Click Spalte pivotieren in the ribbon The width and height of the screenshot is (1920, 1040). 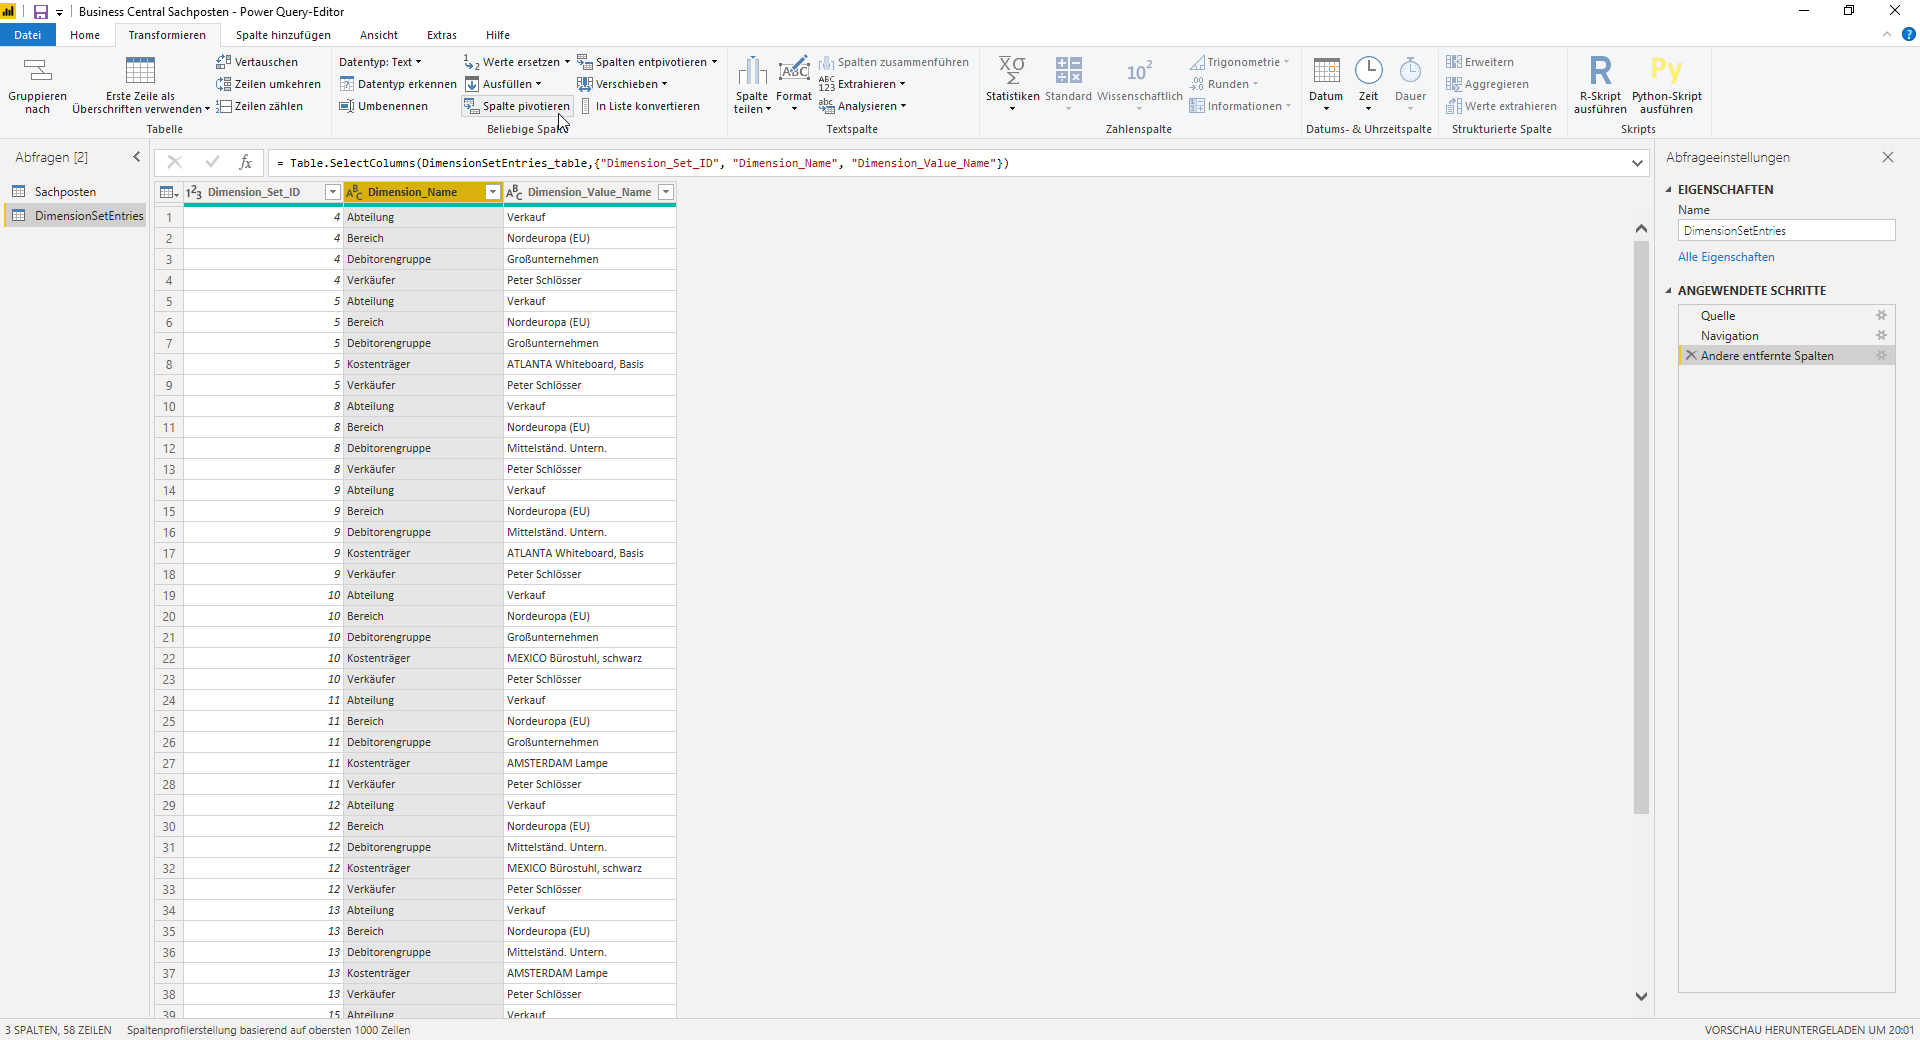pos(517,106)
